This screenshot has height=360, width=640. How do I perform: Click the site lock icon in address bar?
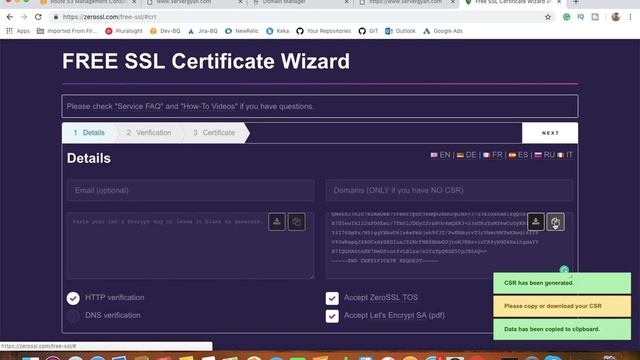(56, 17)
